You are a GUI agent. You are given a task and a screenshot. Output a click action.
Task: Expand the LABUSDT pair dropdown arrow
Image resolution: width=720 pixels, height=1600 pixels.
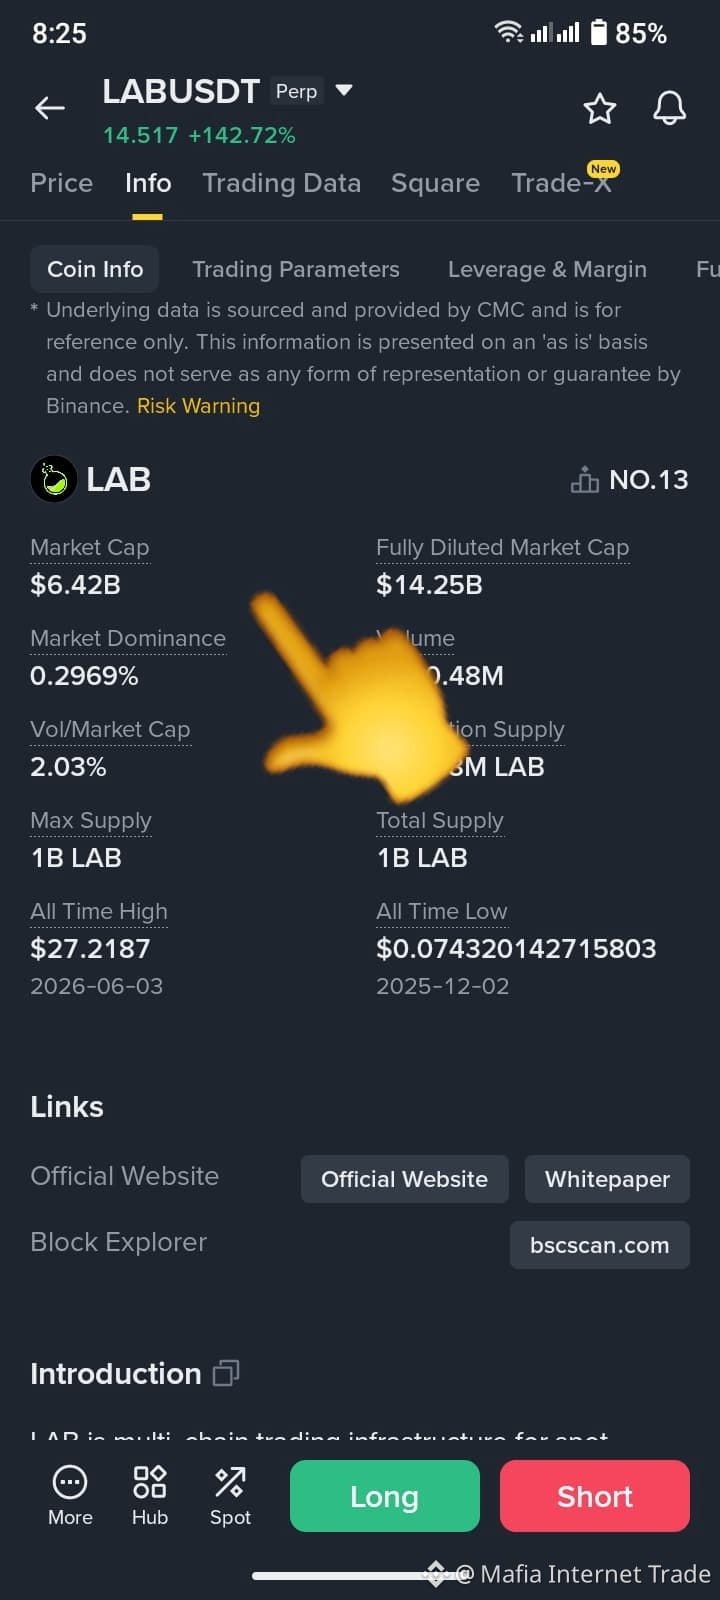[344, 90]
